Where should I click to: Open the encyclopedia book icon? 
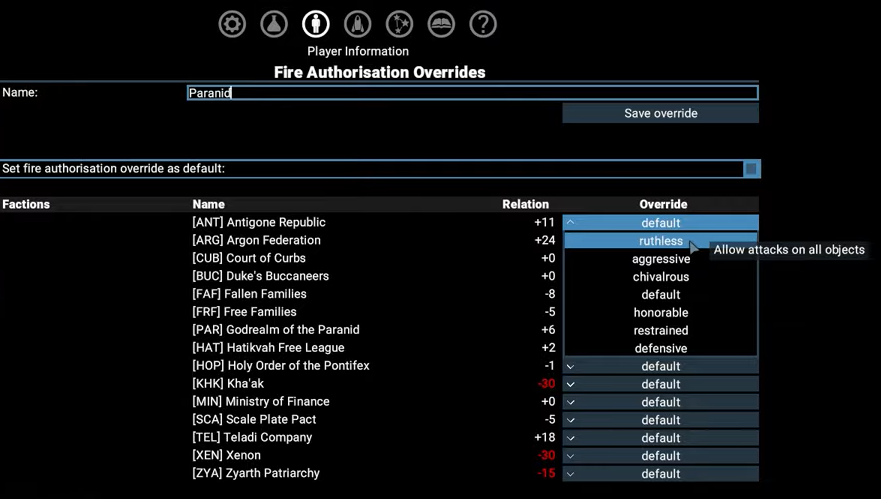(441, 24)
